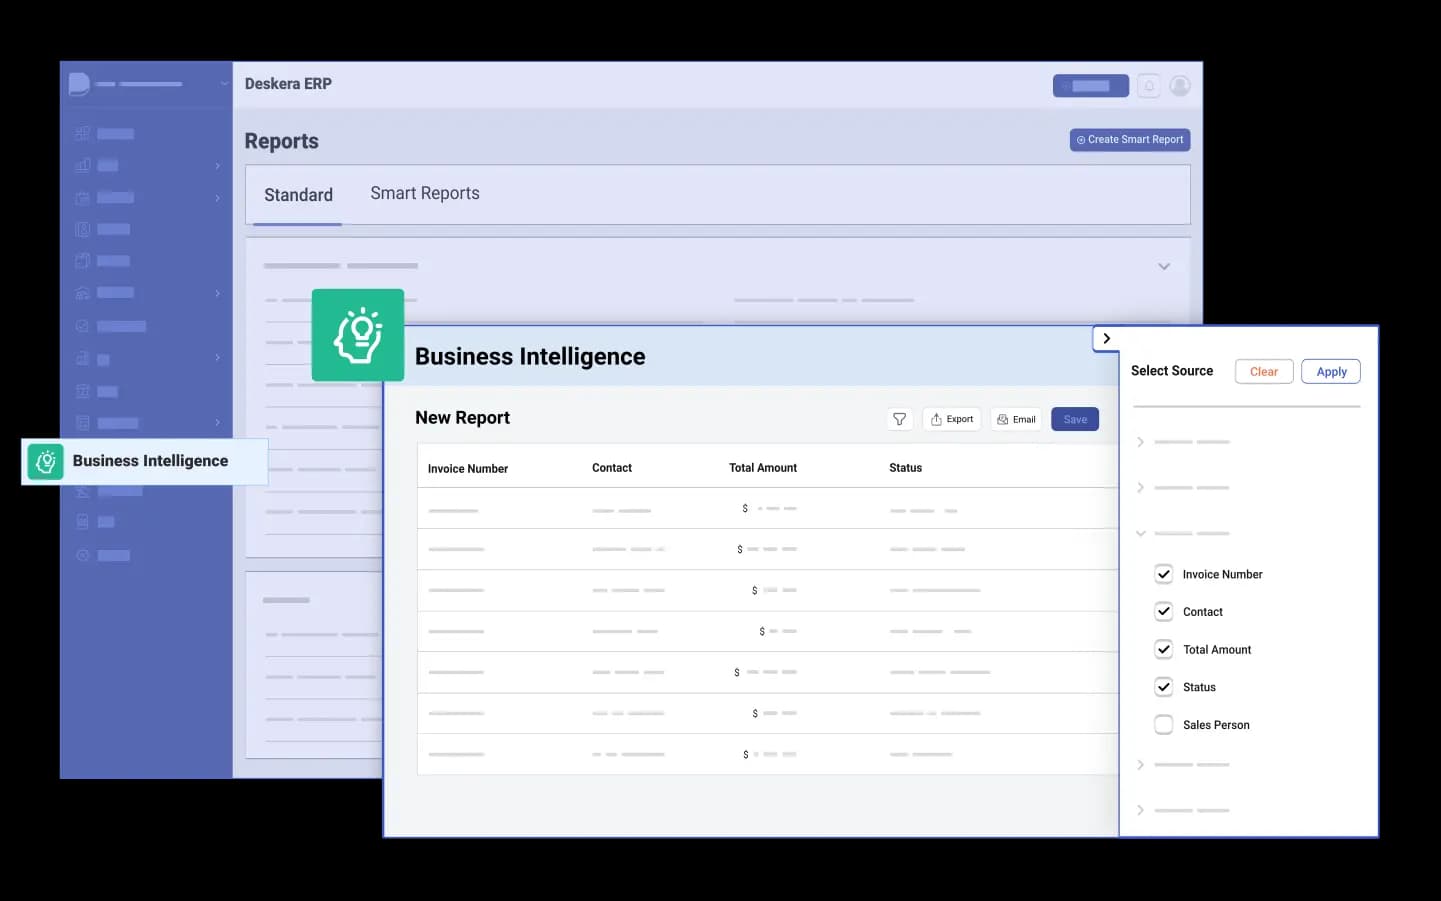
Task: Click the large green Business Intelligence icon
Action: coord(358,335)
